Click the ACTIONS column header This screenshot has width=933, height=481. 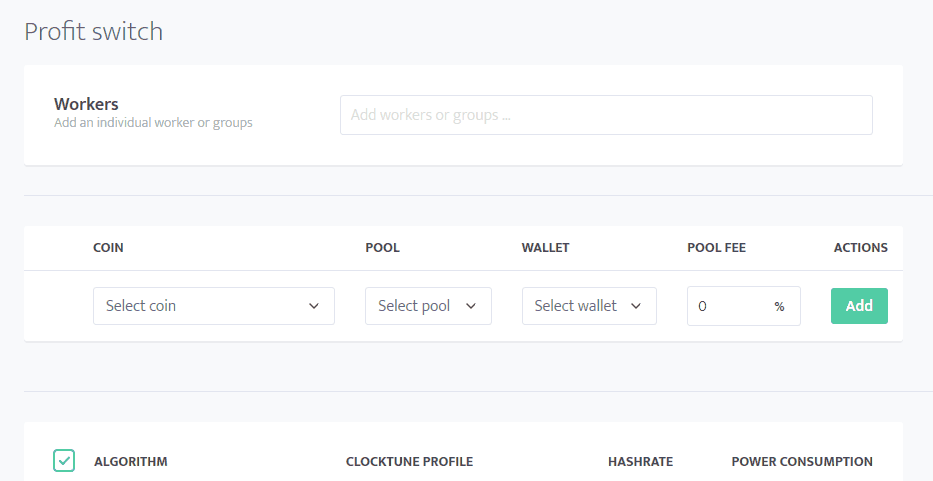860,248
